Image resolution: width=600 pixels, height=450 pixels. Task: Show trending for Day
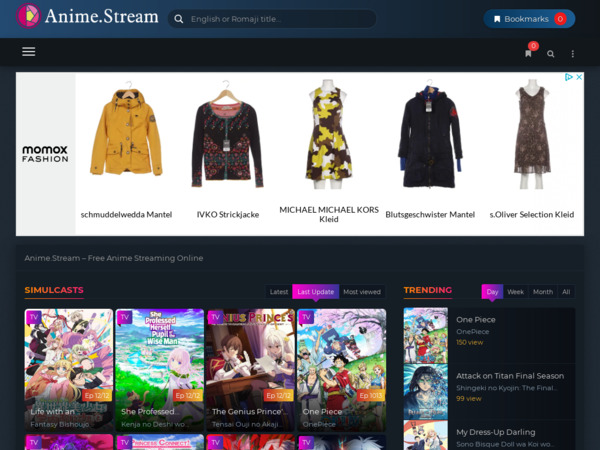tap(492, 292)
